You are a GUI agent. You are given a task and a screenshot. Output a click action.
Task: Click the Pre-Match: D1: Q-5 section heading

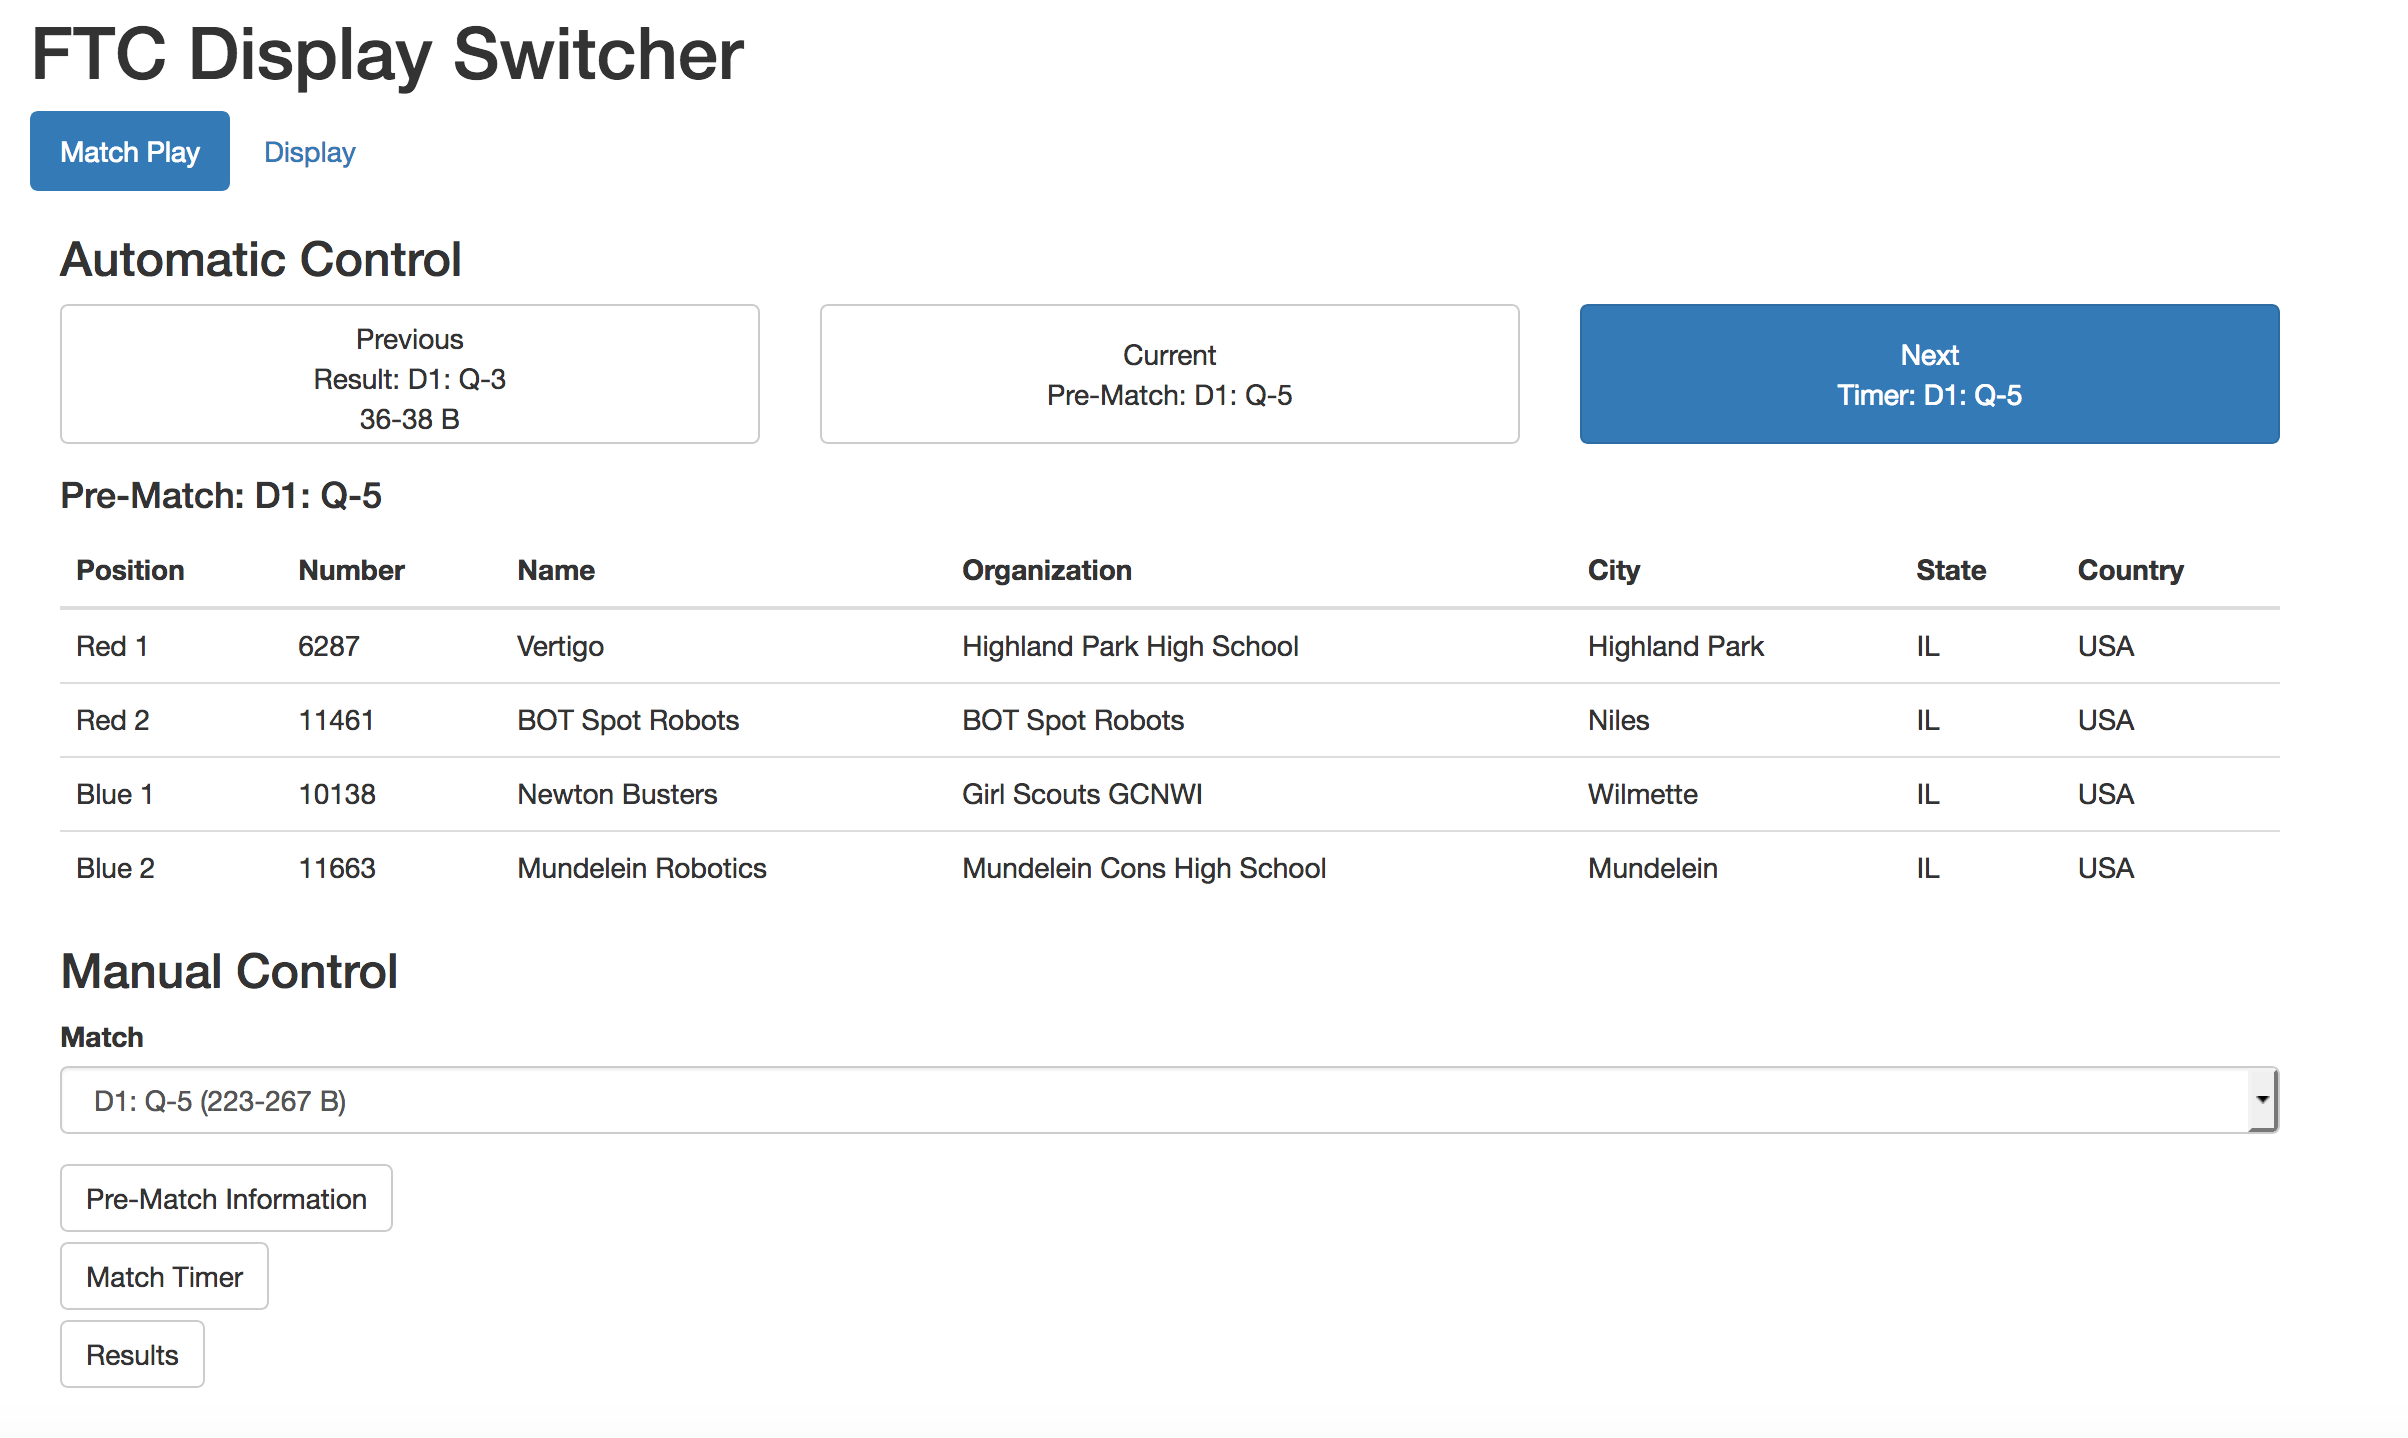point(221,494)
